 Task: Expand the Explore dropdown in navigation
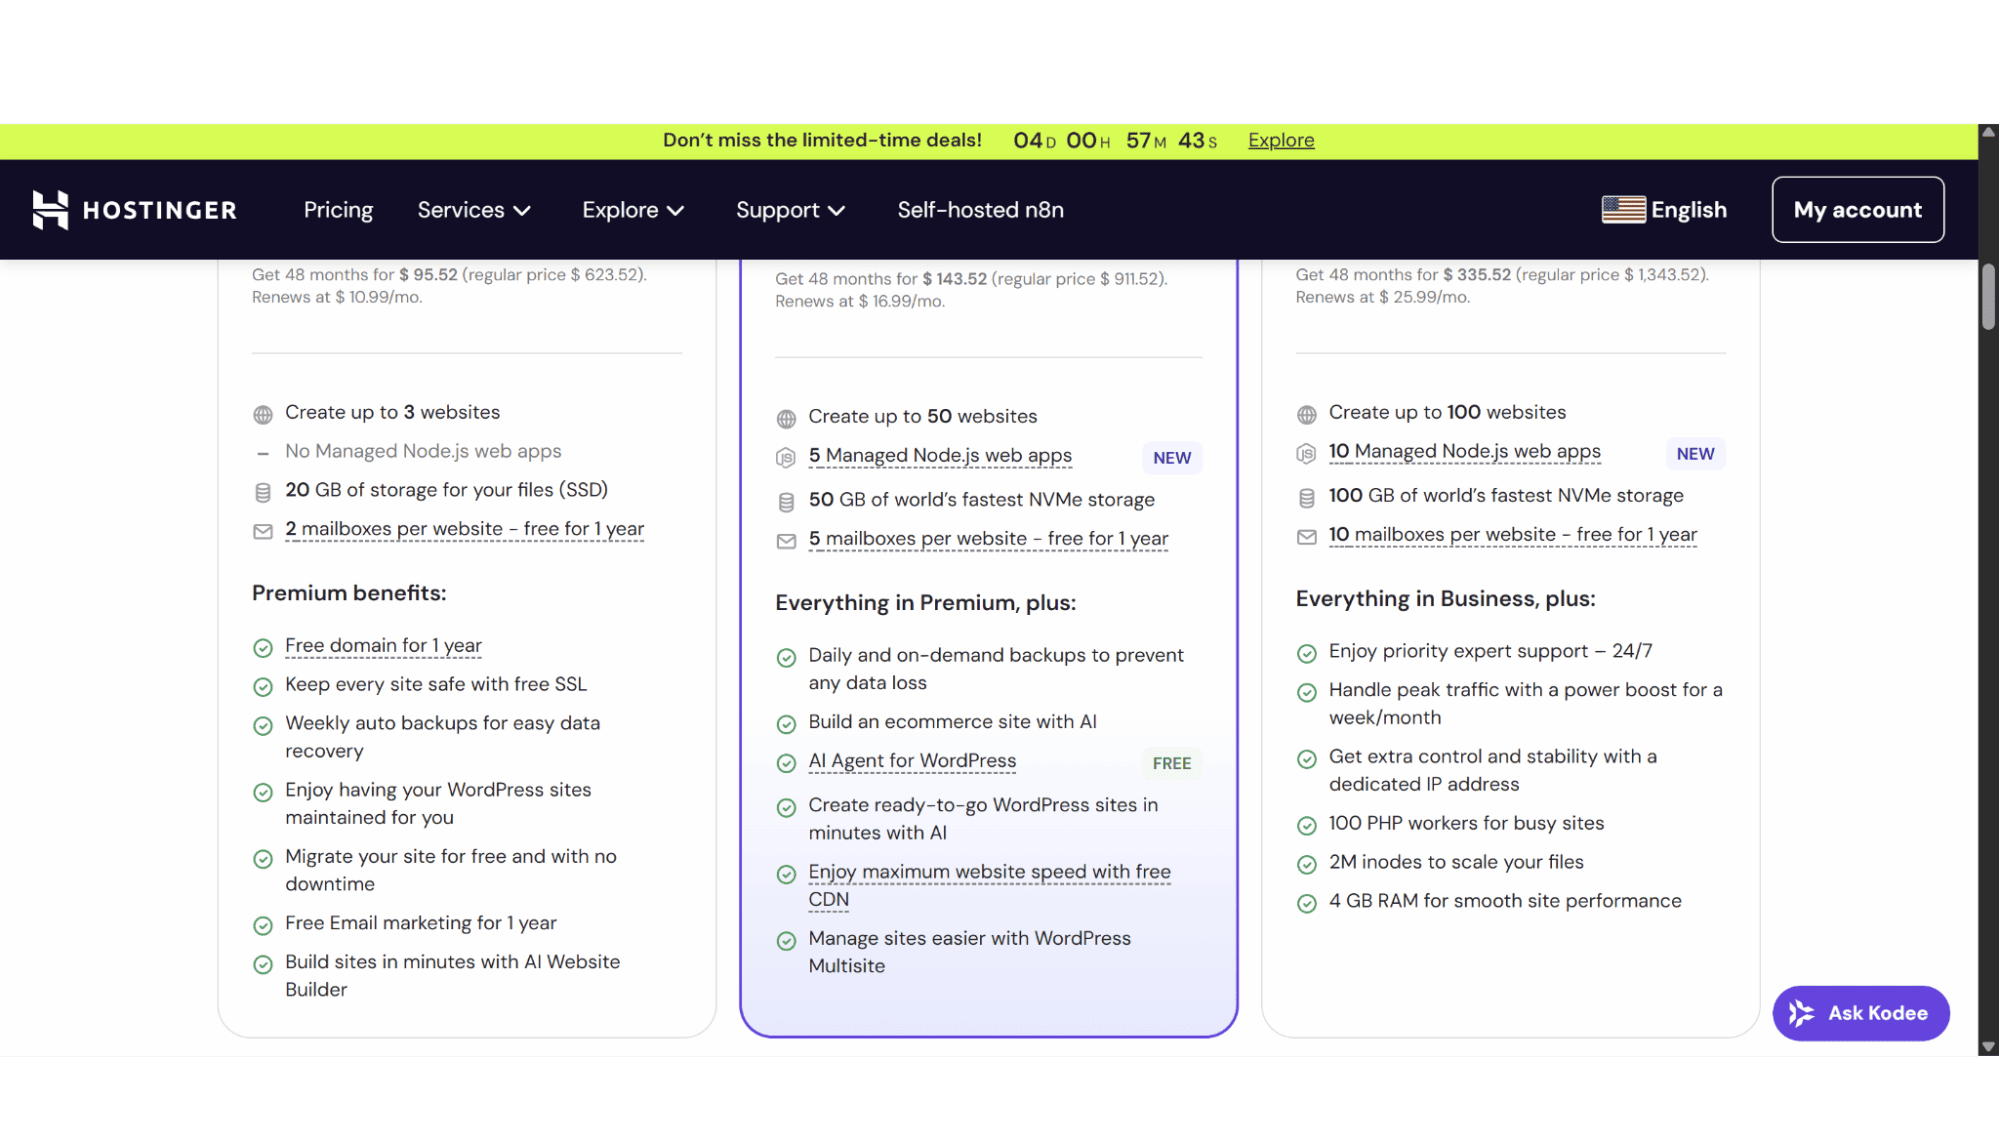coord(633,210)
